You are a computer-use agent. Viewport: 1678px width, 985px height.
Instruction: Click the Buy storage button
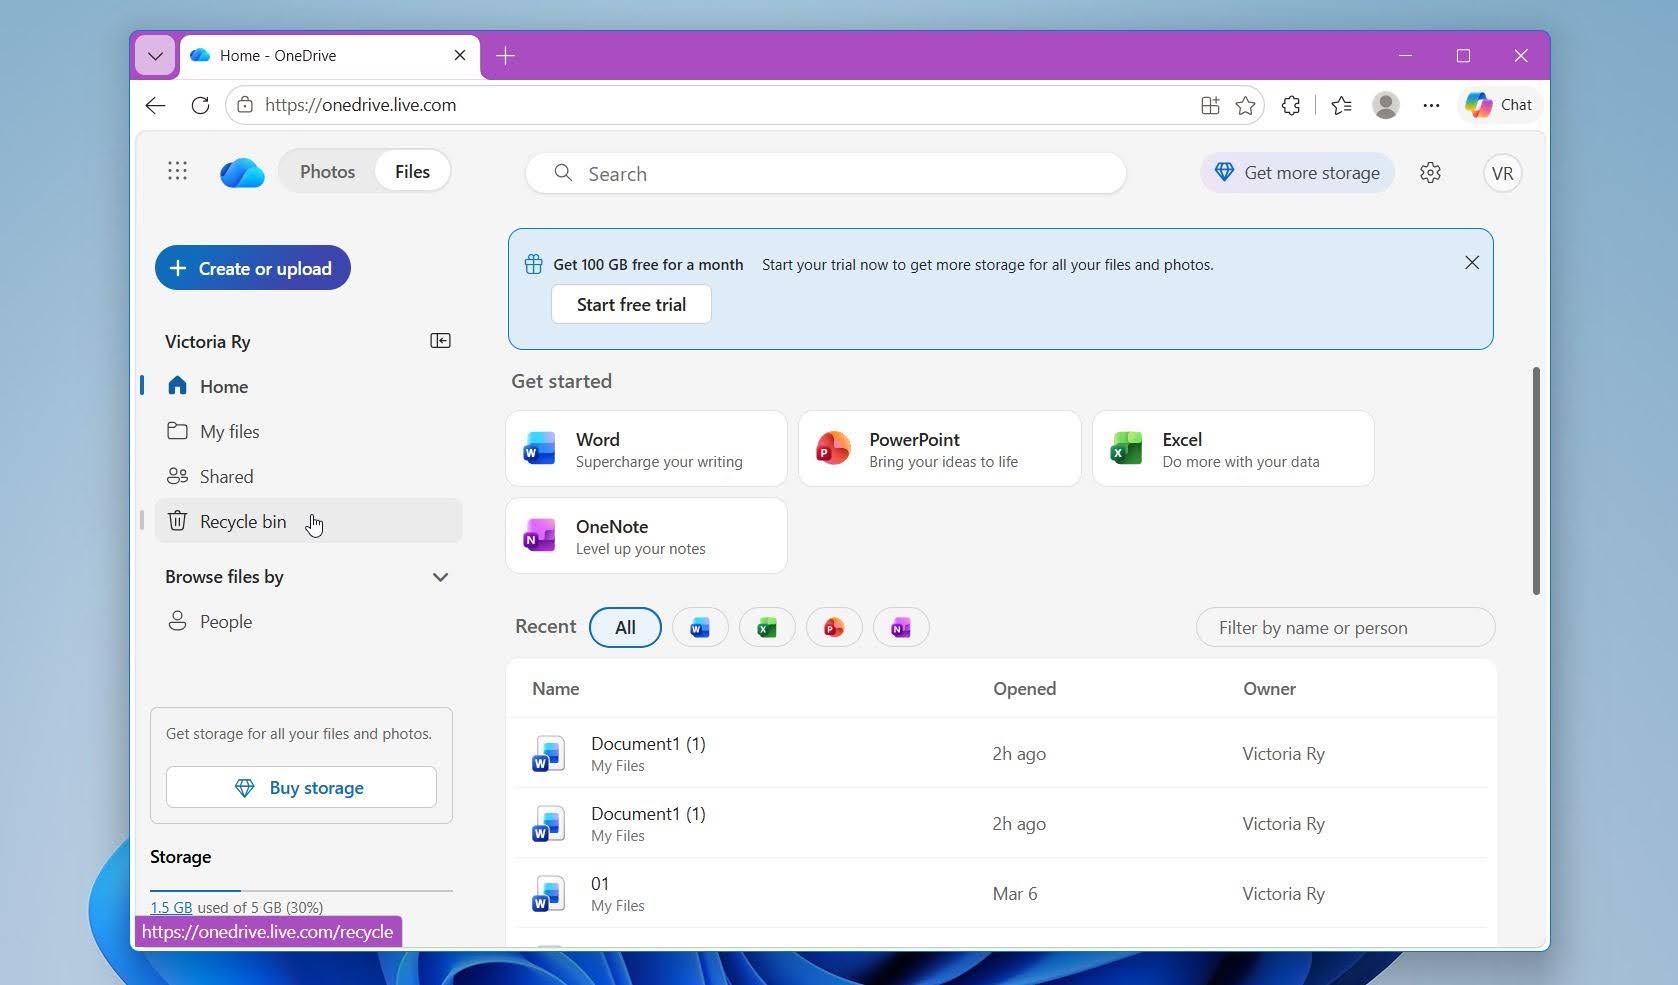point(301,787)
